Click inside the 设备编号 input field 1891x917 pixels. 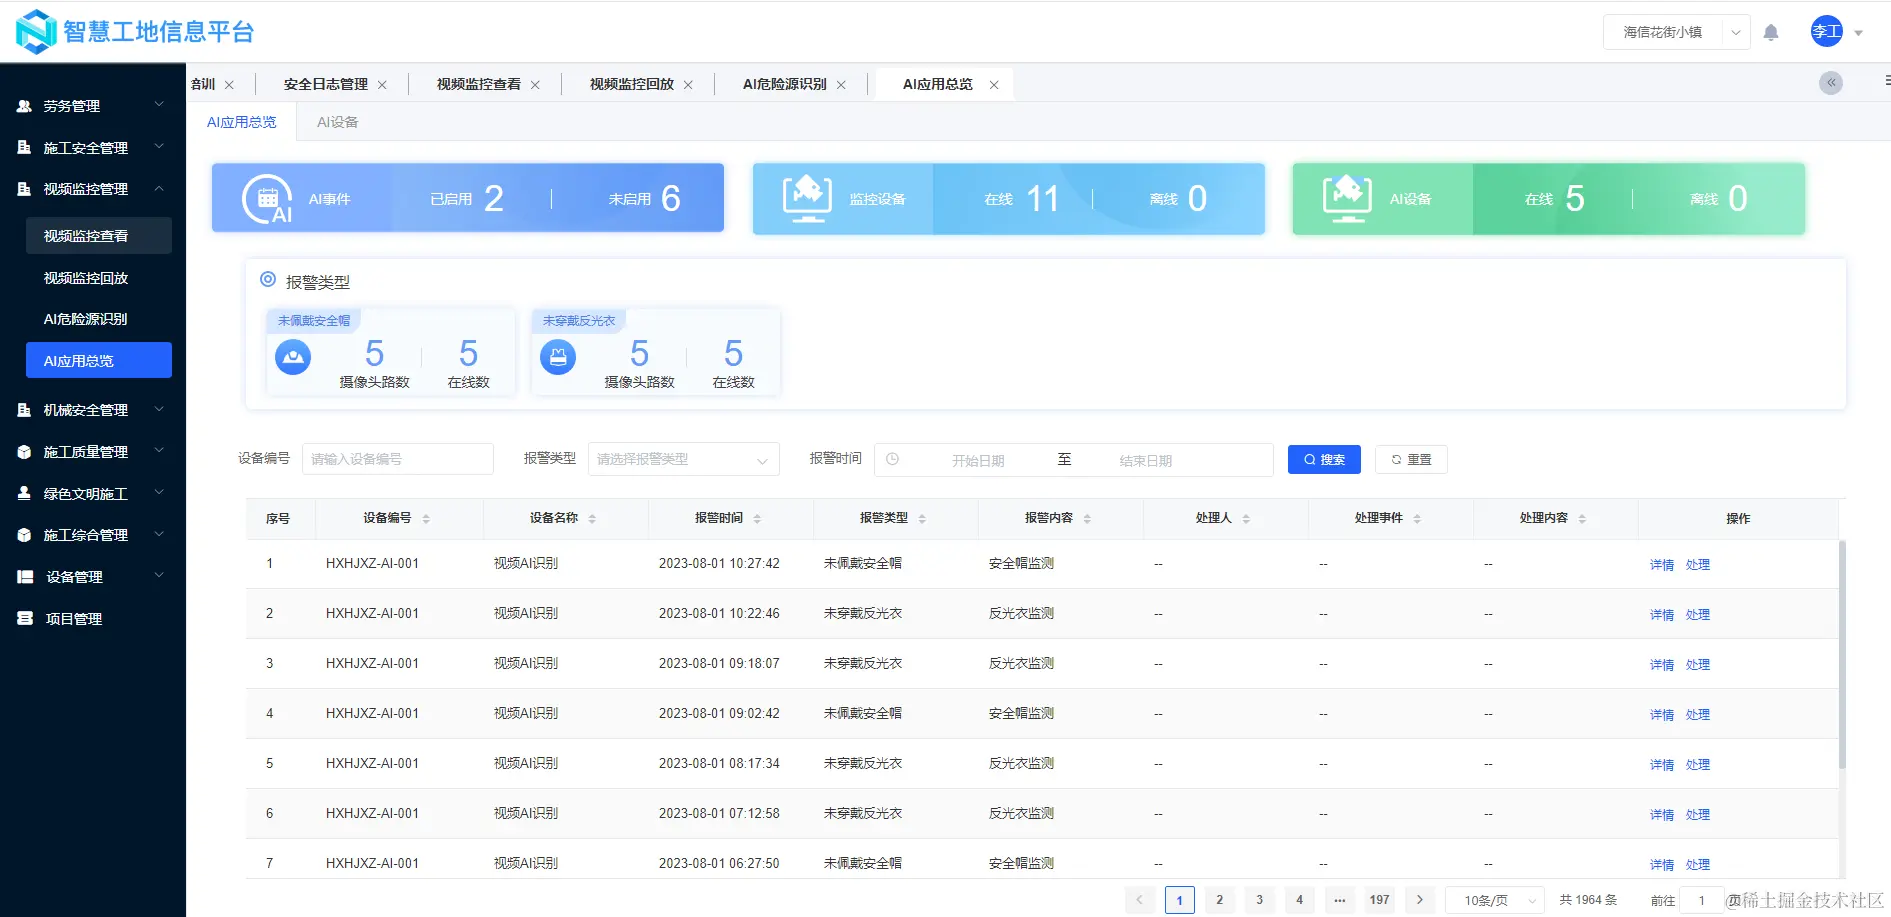click(x=397, y=459)
